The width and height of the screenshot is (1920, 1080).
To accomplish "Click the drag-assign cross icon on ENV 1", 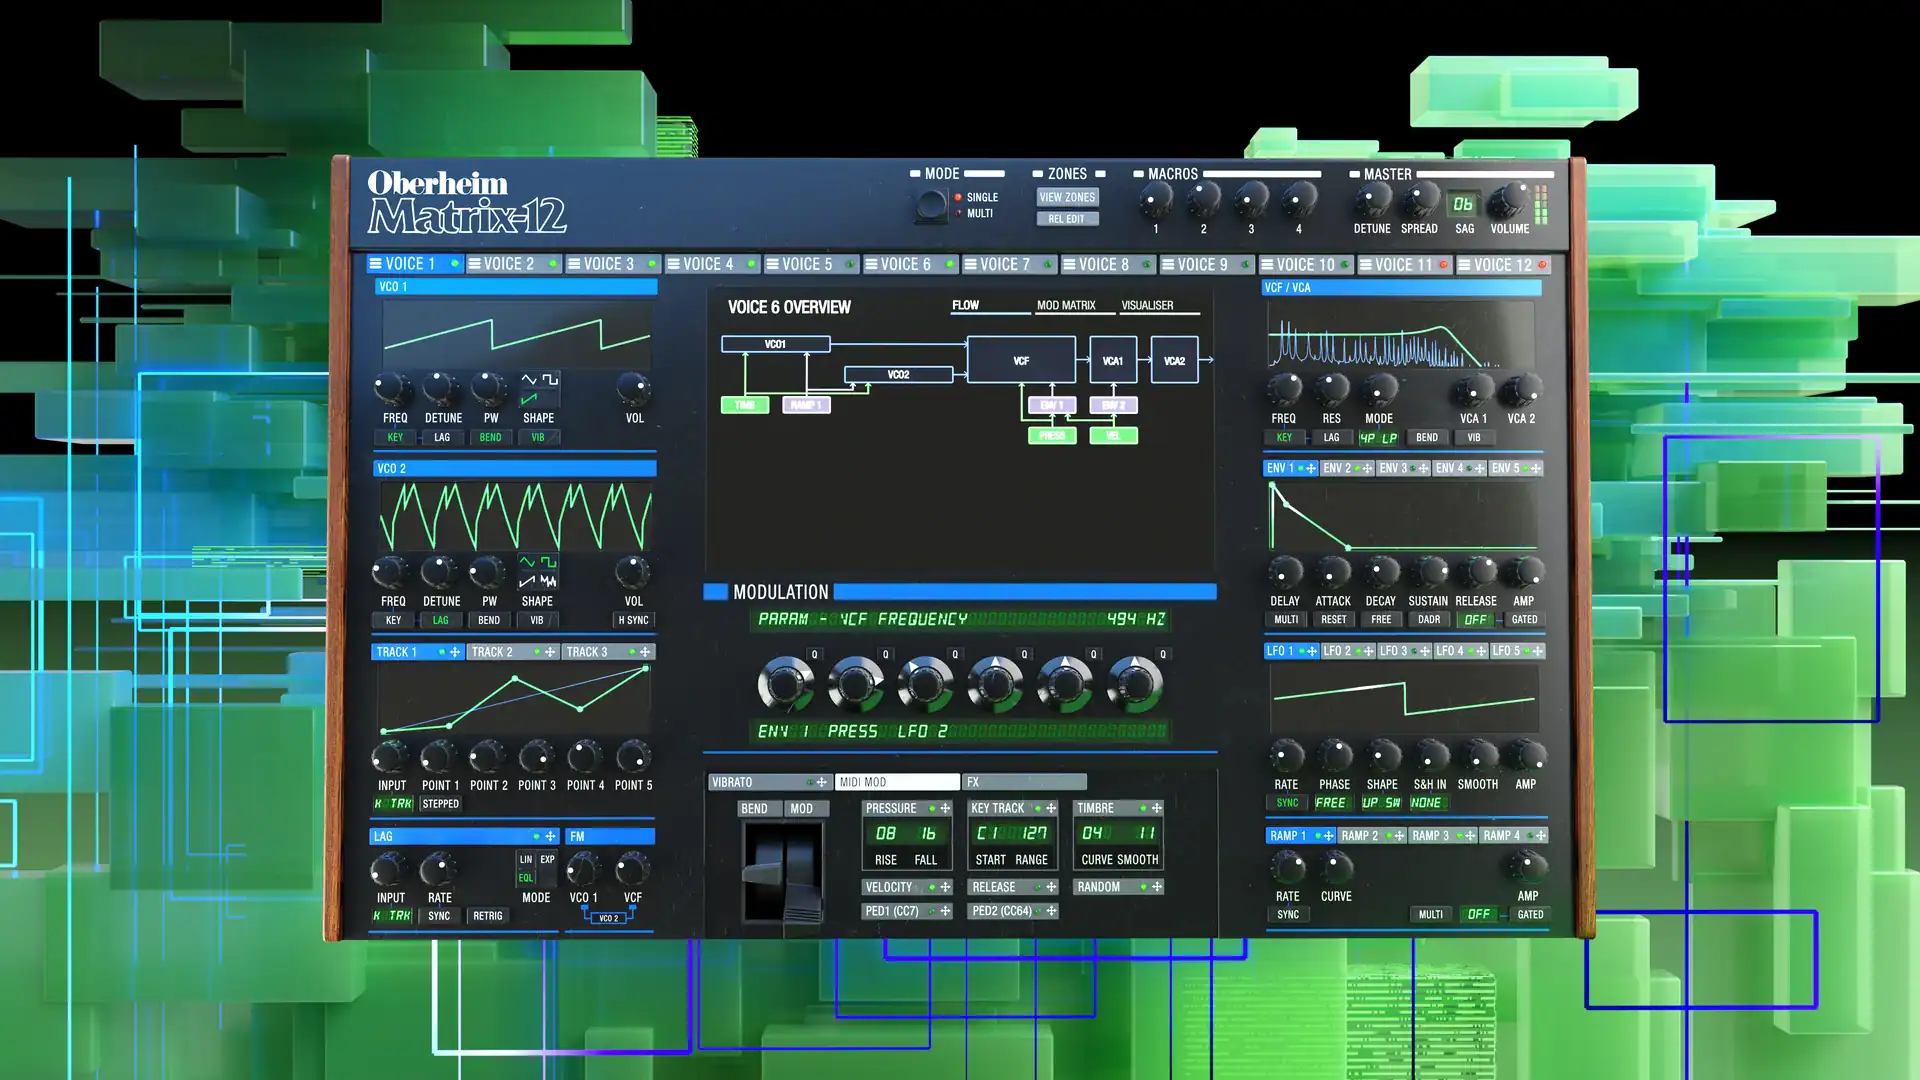I will pos(1311,468).
